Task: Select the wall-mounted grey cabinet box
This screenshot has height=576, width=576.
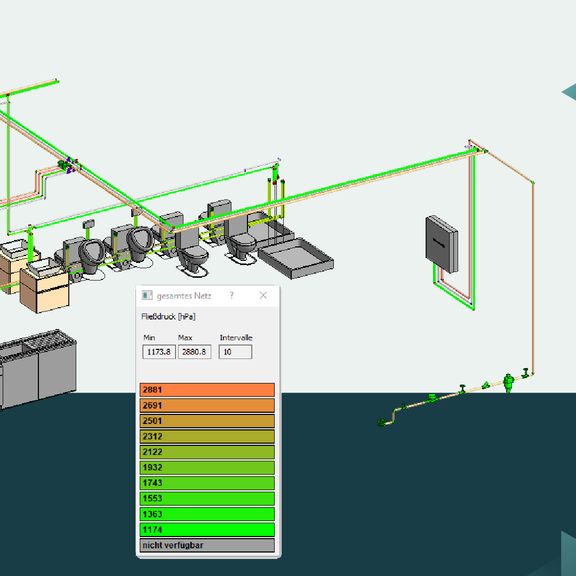Action: (442, 244)
